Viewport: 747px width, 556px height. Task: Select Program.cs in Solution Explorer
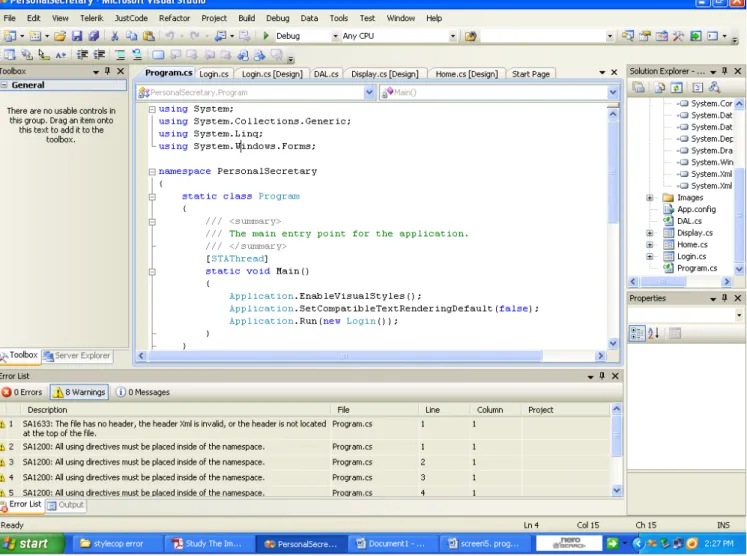[x=697, y=268]
